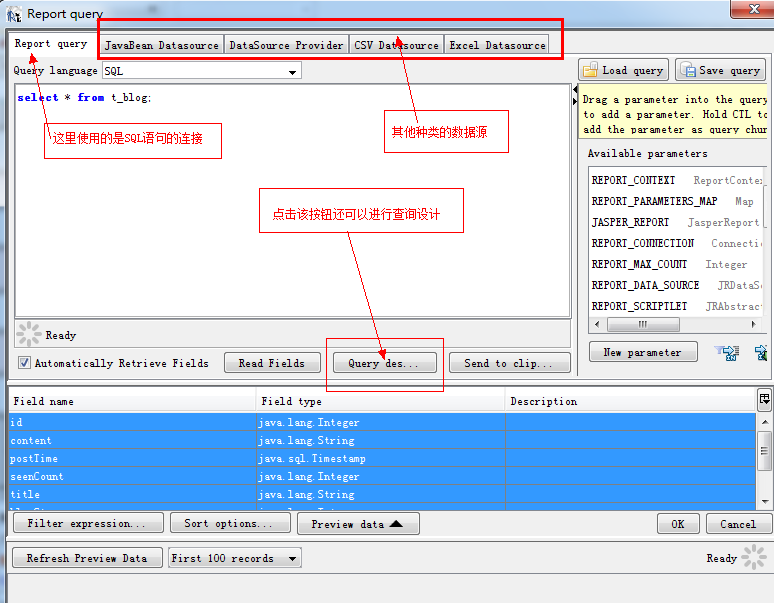Click Refresh Preview Data button

(x=87, y=558)
